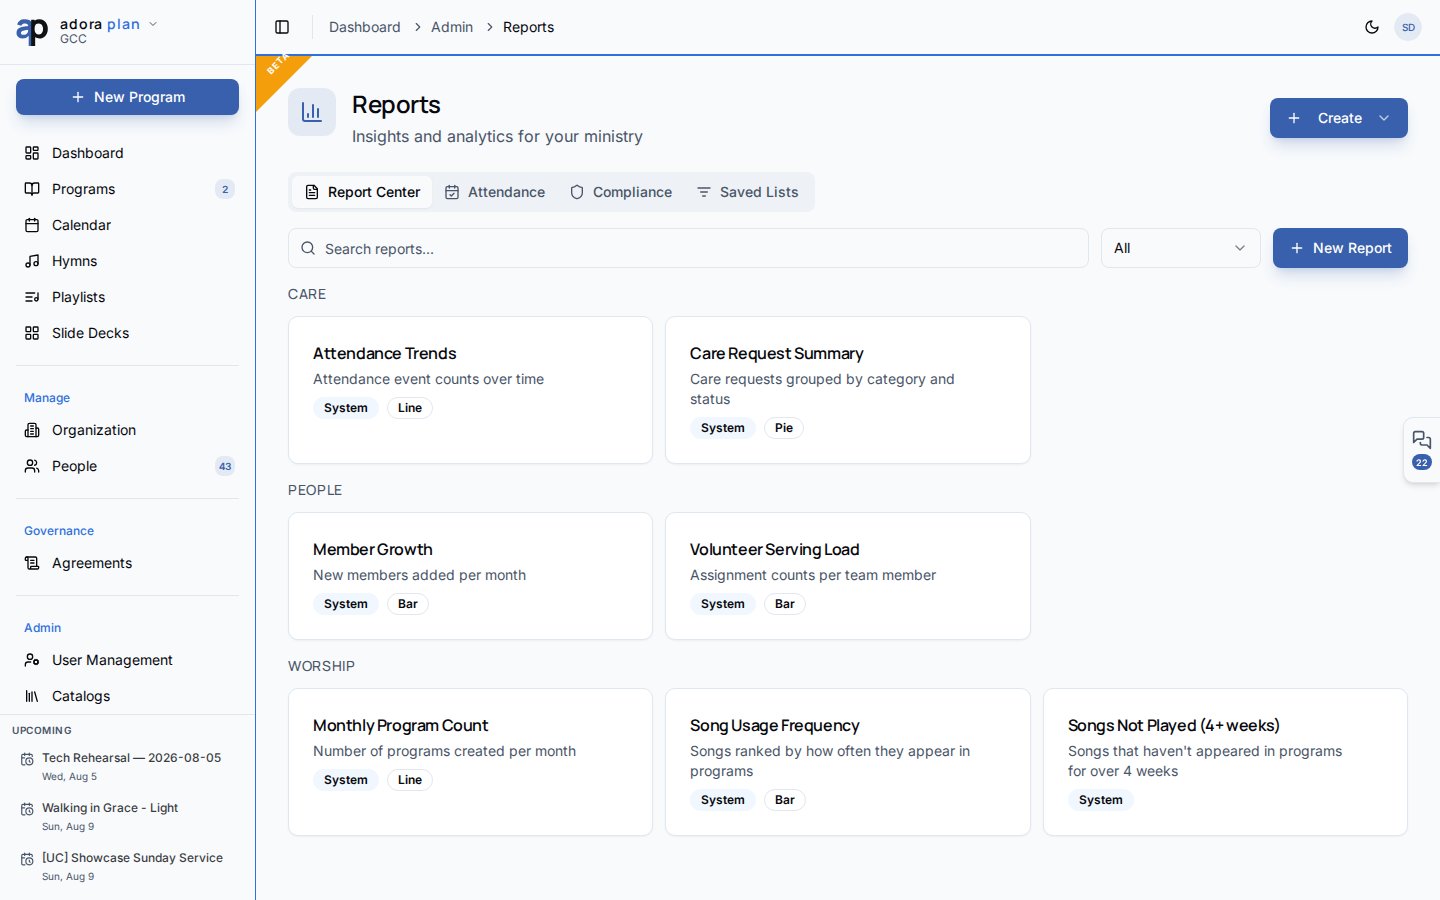Click the Line tag on Attendance Trends

pos(410,408)
